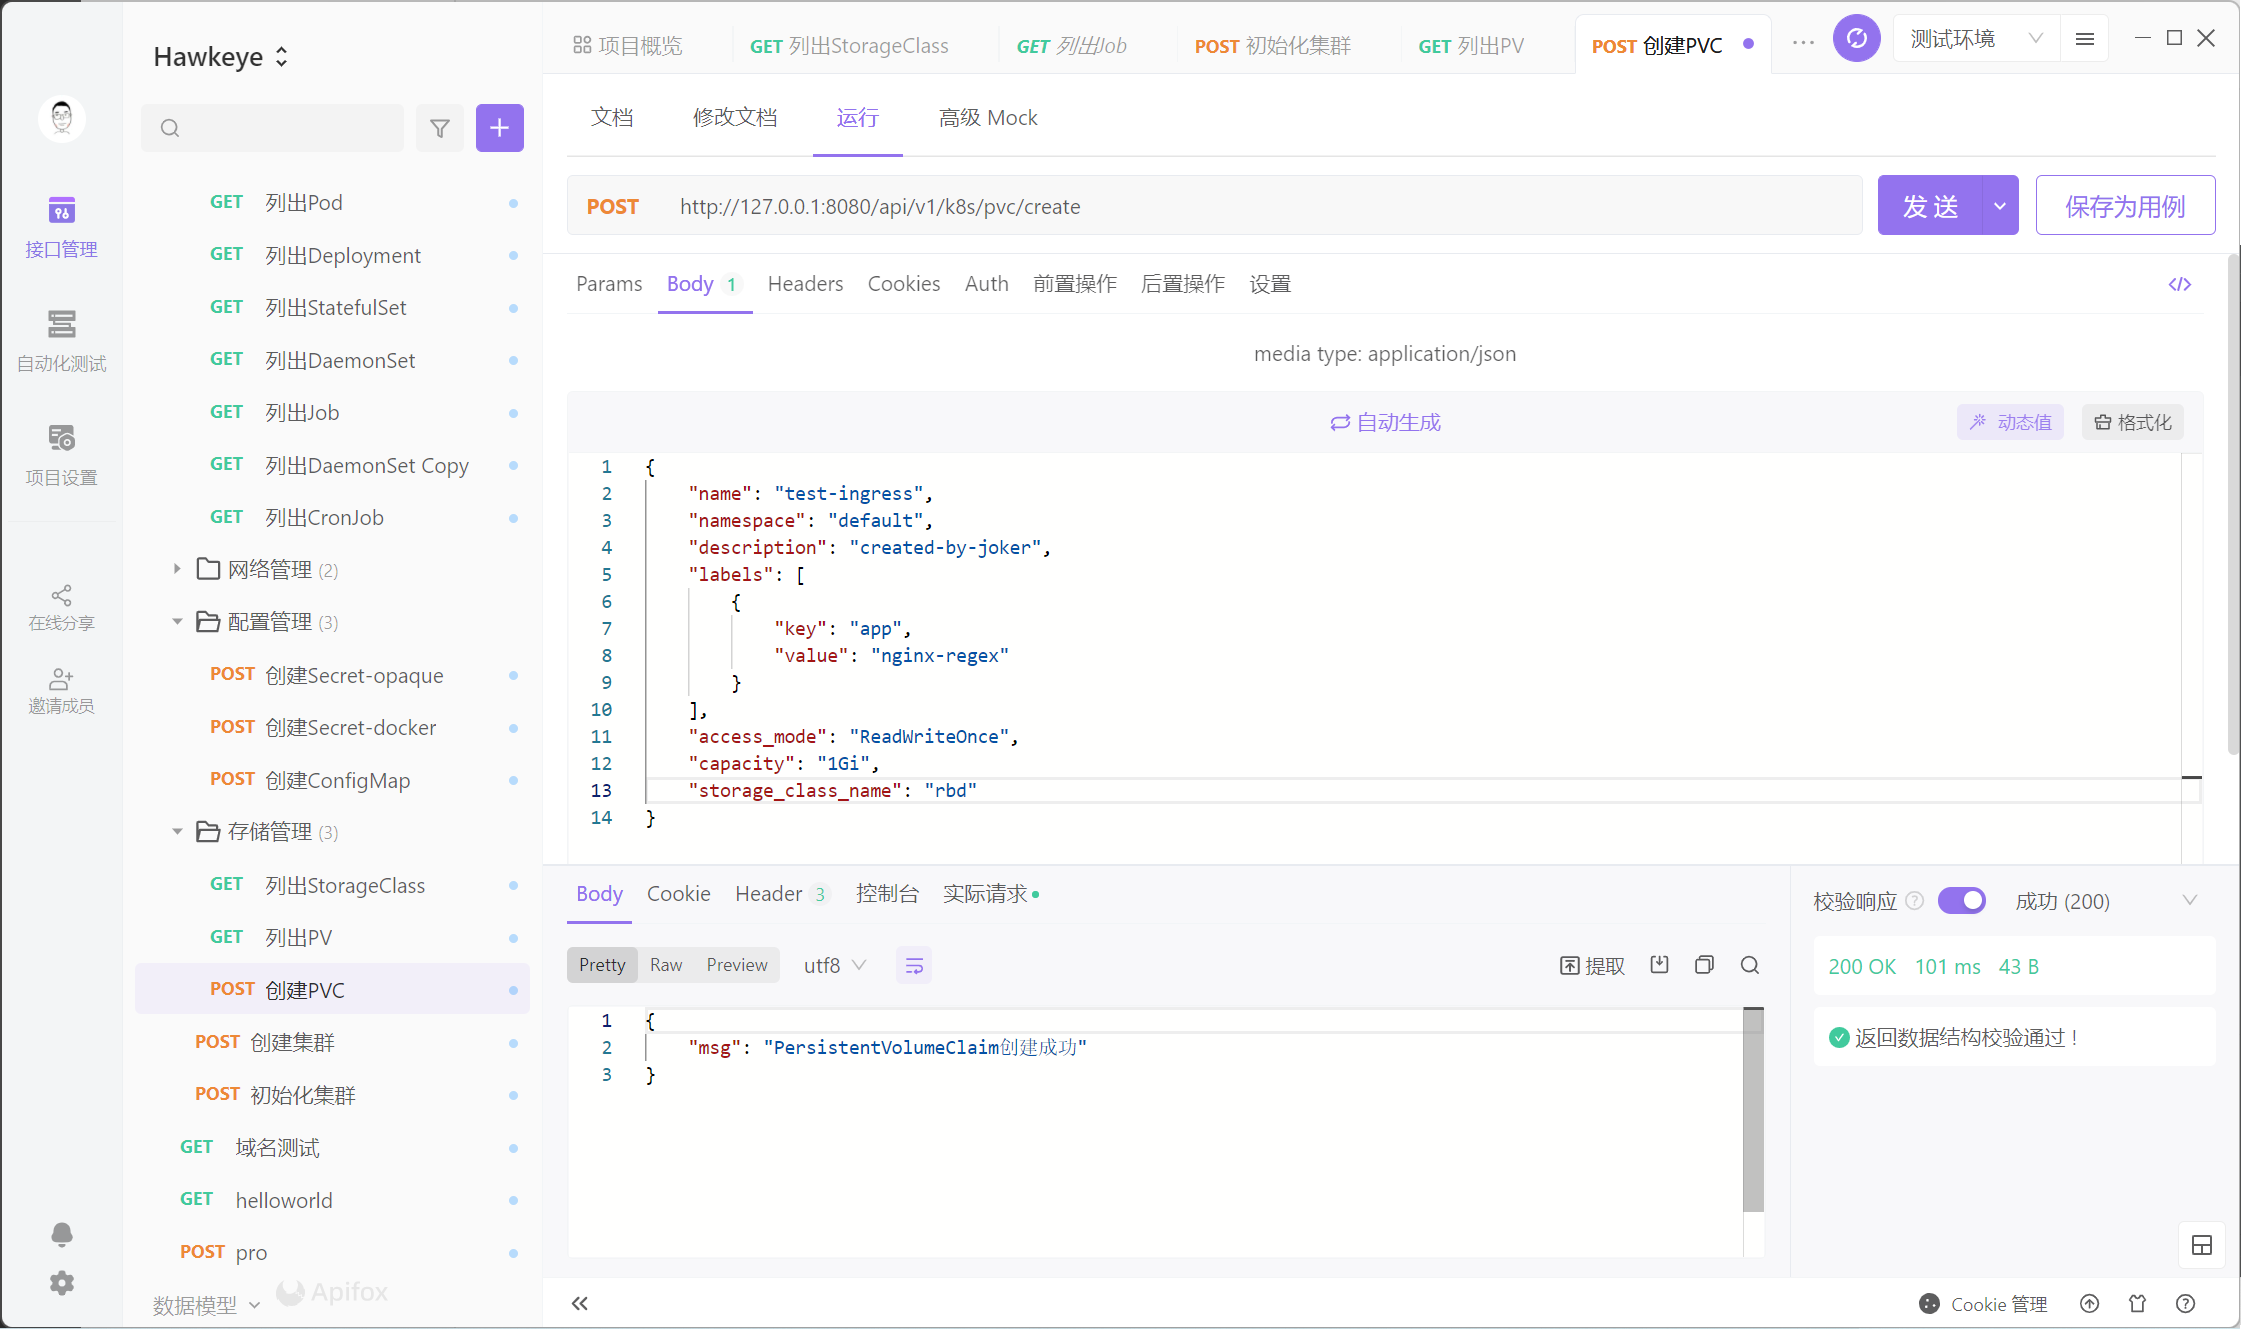Click 提取 extract button in response
Screen dimensions: 2241x1329
1592,965
